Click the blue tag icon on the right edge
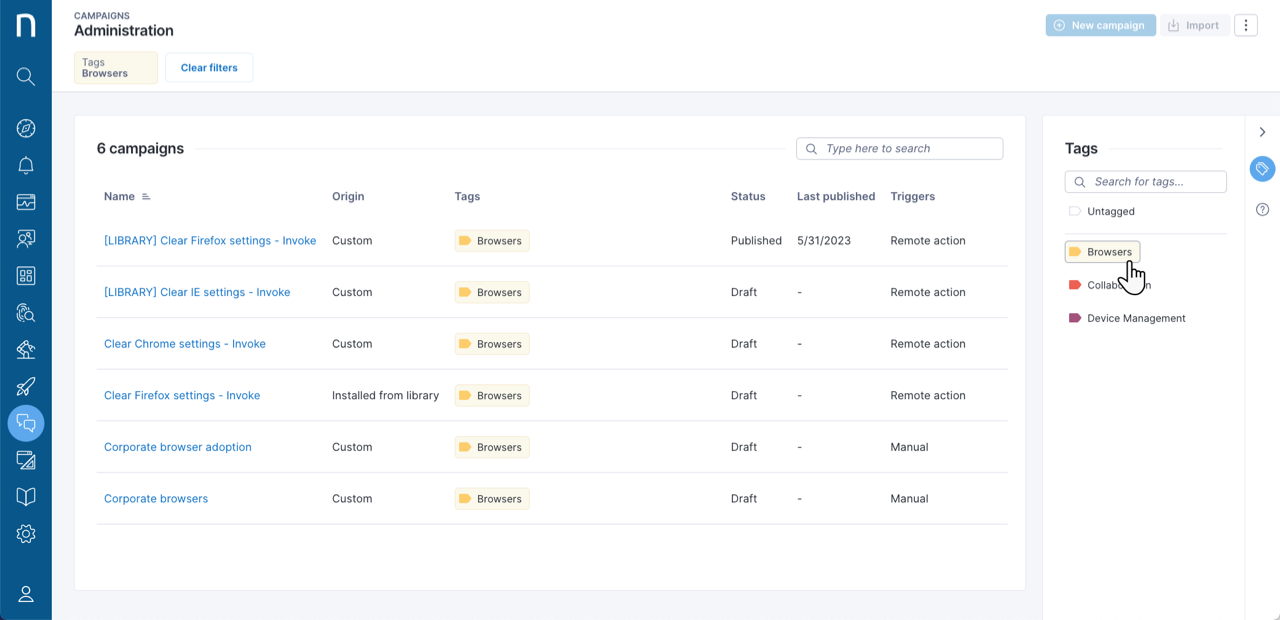This screenshot has width=1280, height=620. pyautogui.click(x=1262, y=169)
